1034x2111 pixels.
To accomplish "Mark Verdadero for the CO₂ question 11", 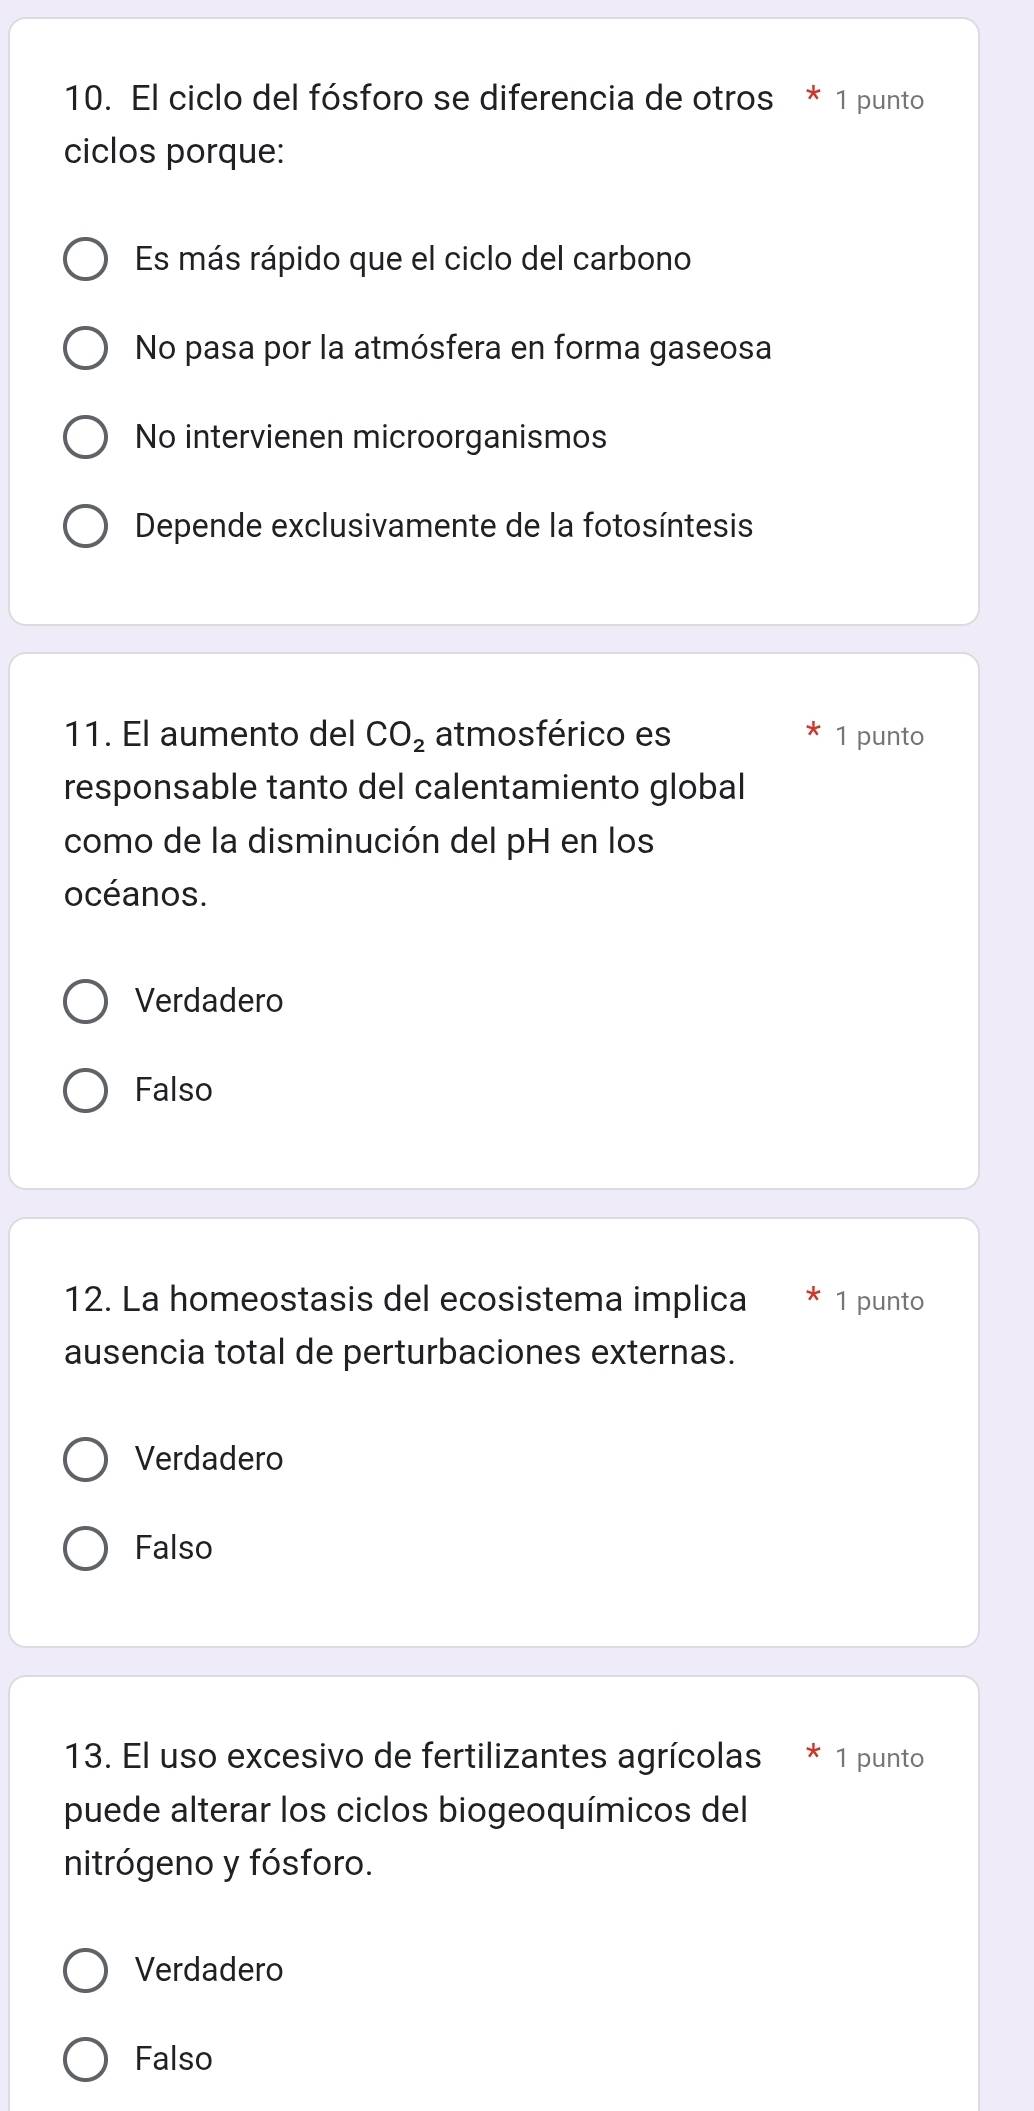I will point(86,1002).
